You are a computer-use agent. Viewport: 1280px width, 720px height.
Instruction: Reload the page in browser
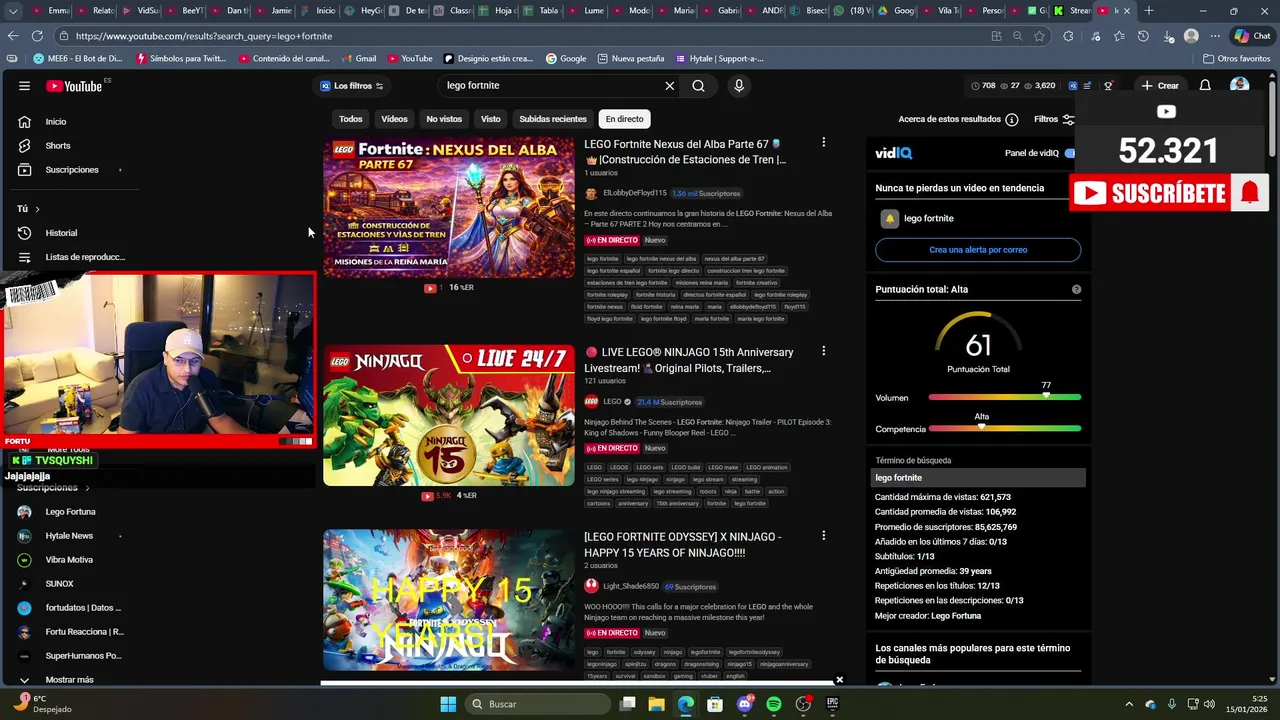[36, 36]
